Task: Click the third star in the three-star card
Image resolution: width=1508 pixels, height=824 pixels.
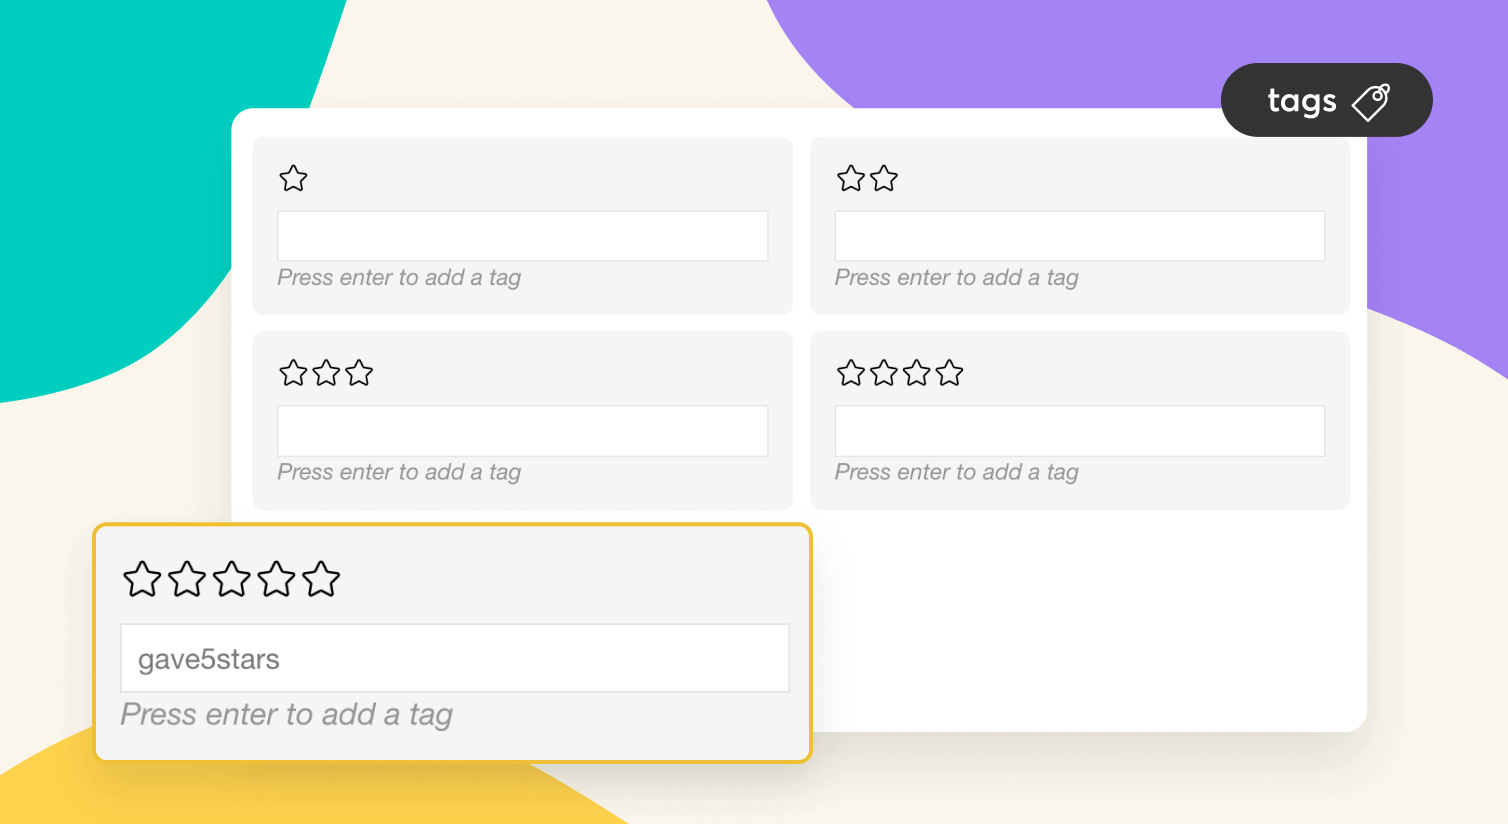Action: click(x=359, y=373)
